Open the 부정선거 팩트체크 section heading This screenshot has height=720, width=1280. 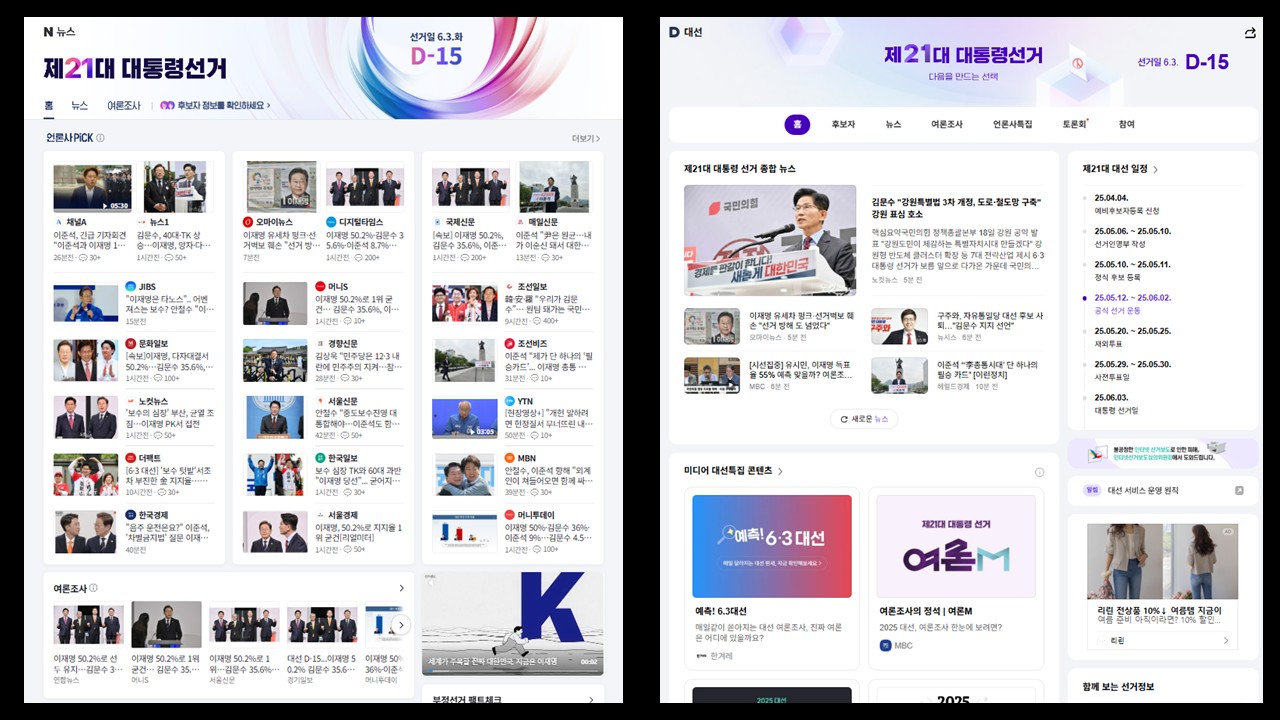click(x=467, y=700)
